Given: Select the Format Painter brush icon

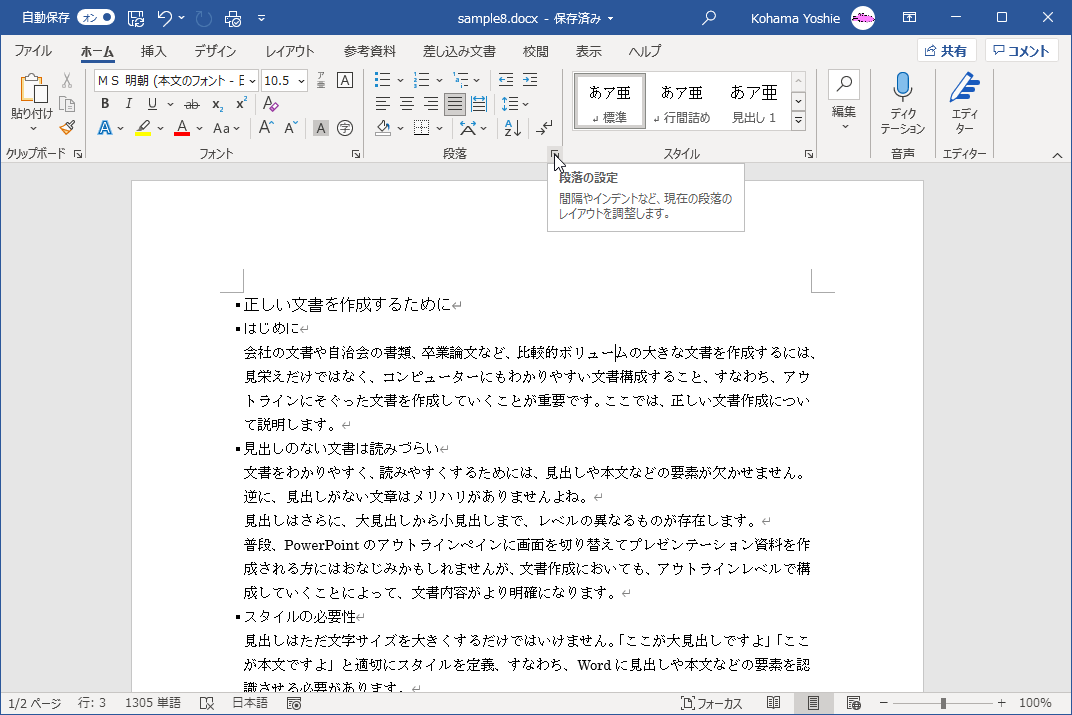Looking at the screenshot, I should coord(67,127).
